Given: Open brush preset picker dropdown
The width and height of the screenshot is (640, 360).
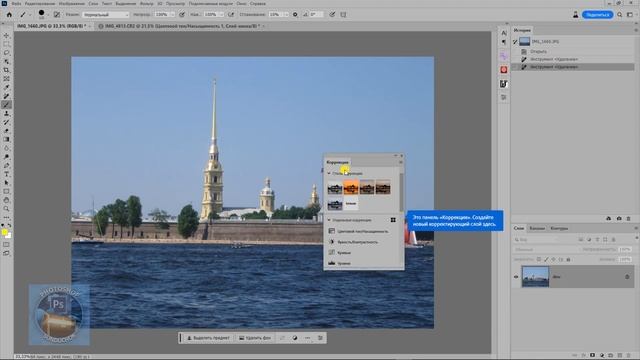Looking at the screenshot, I should [x=48, y=15].
